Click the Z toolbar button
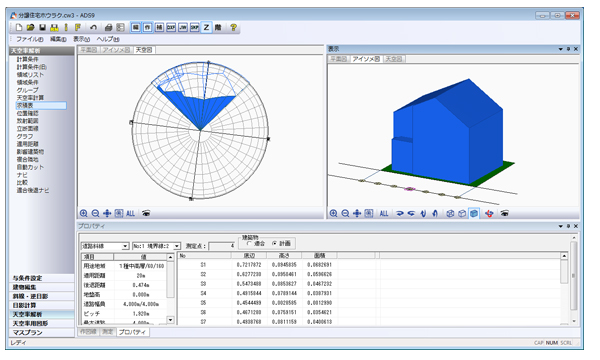This screenshot has width=600, height=360. pos(206,28)
